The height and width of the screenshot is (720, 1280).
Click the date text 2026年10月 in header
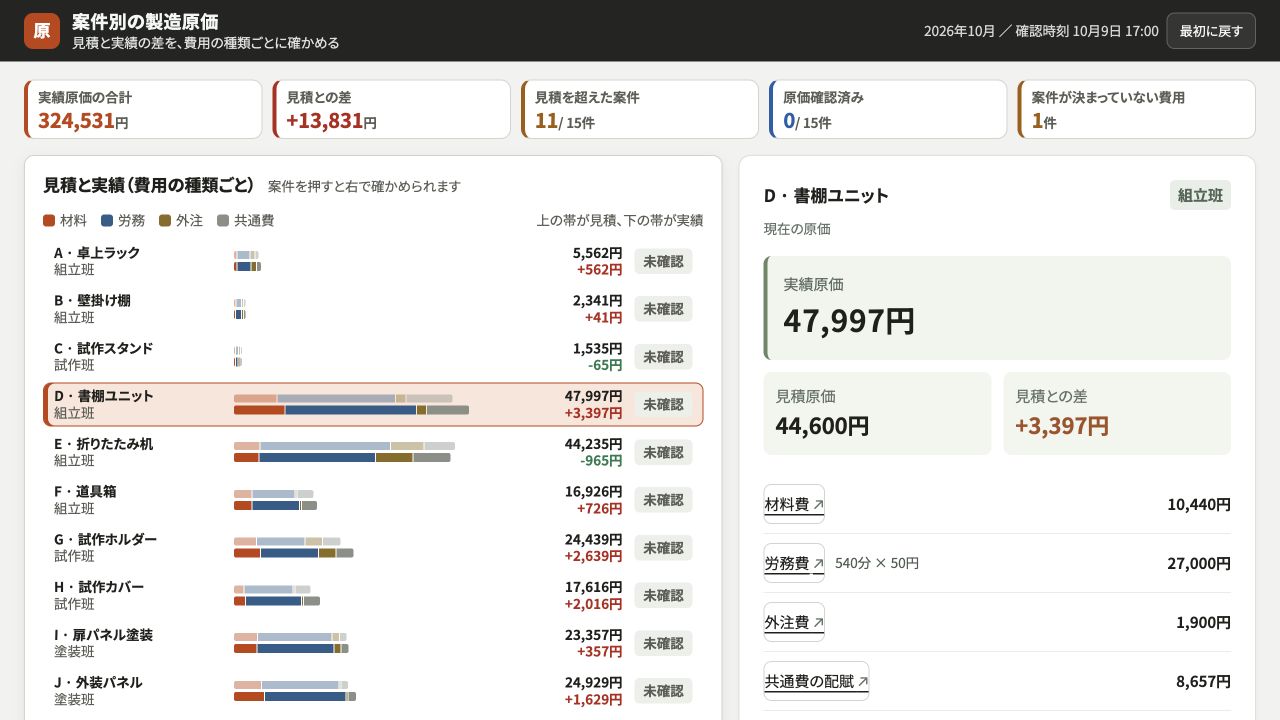click(959, 31)
